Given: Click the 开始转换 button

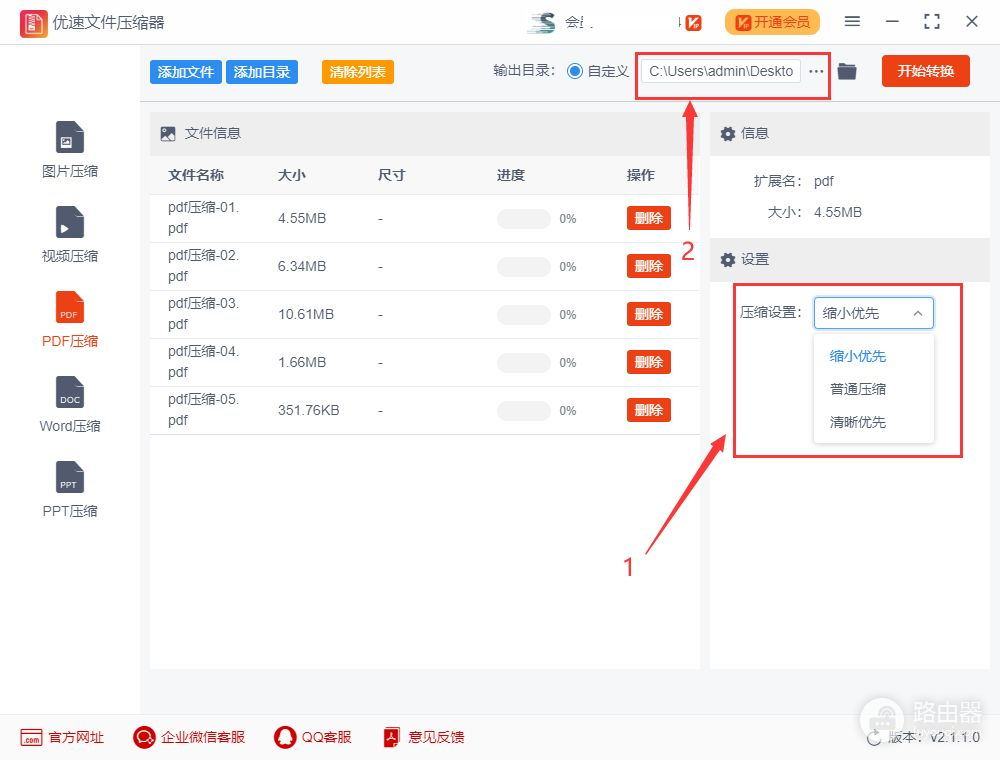Looking at the screenshot, I should (x=925, y=71).
